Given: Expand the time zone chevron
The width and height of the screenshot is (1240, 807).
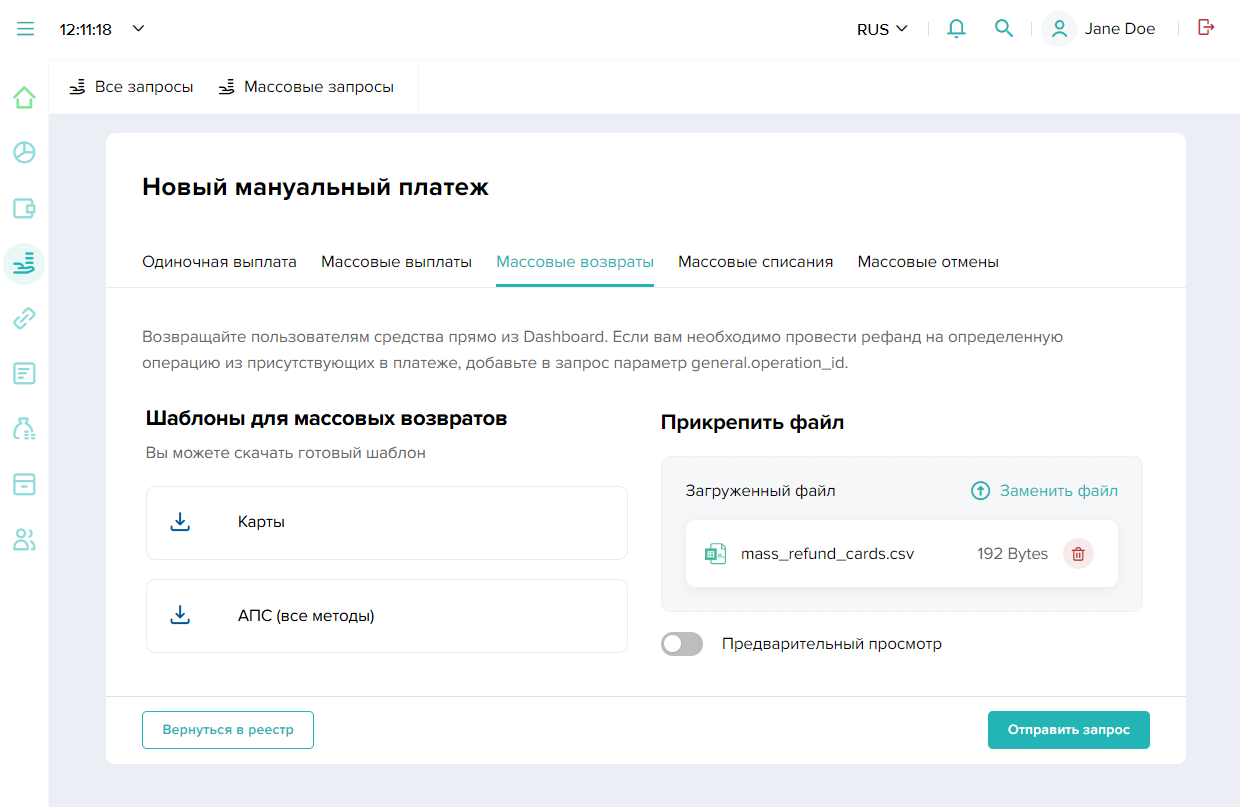Looking at the screenshot, I should 139,28.
